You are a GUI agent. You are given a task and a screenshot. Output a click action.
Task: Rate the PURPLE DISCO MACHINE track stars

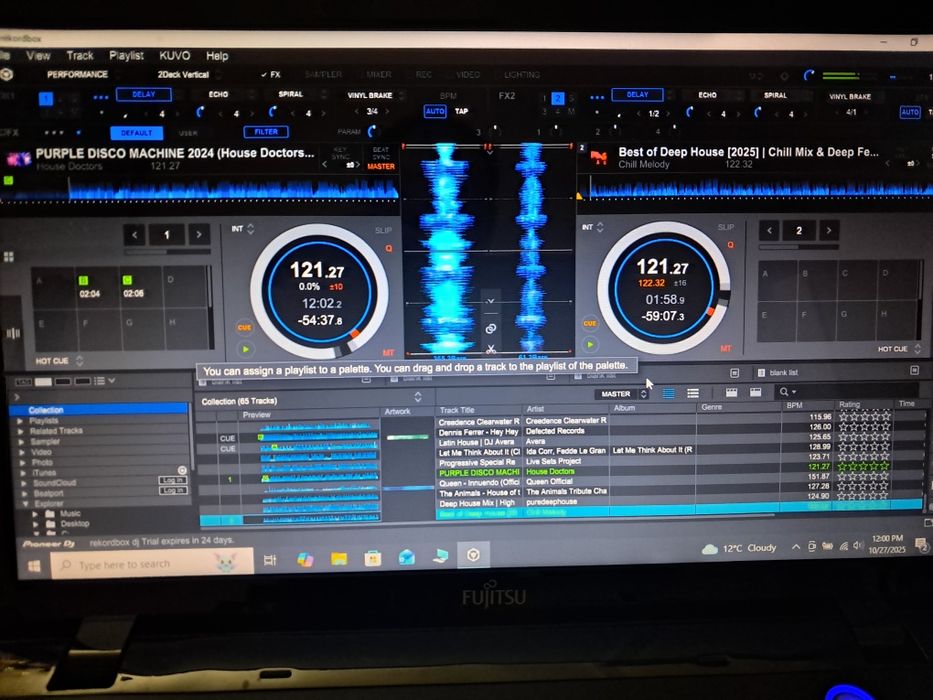click(x=864, y=466)
